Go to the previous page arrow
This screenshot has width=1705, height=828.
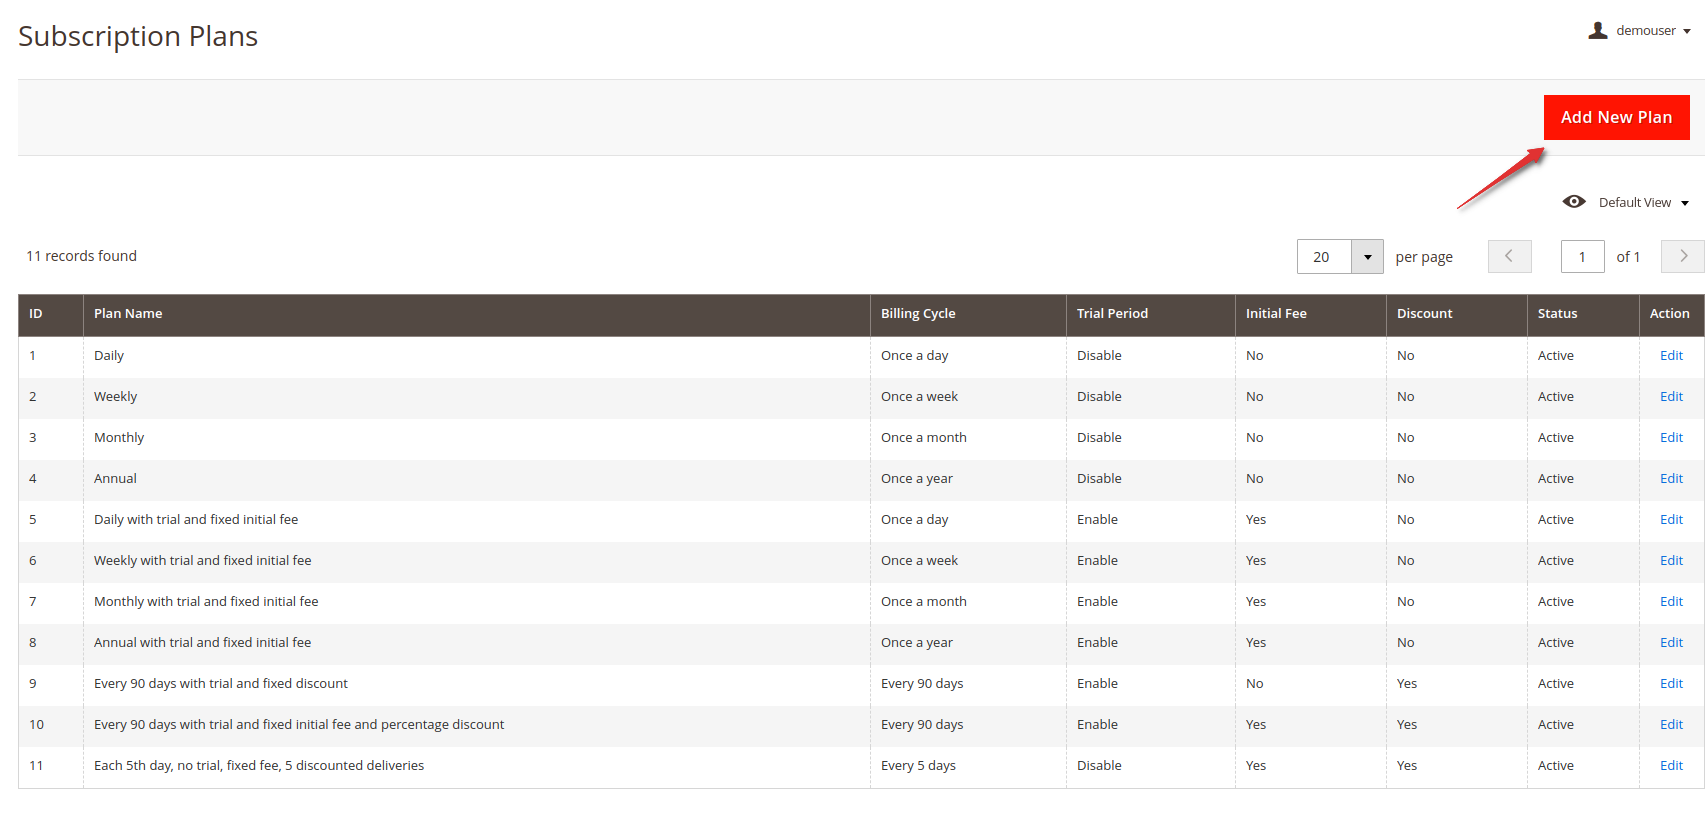click(1509, 256)
